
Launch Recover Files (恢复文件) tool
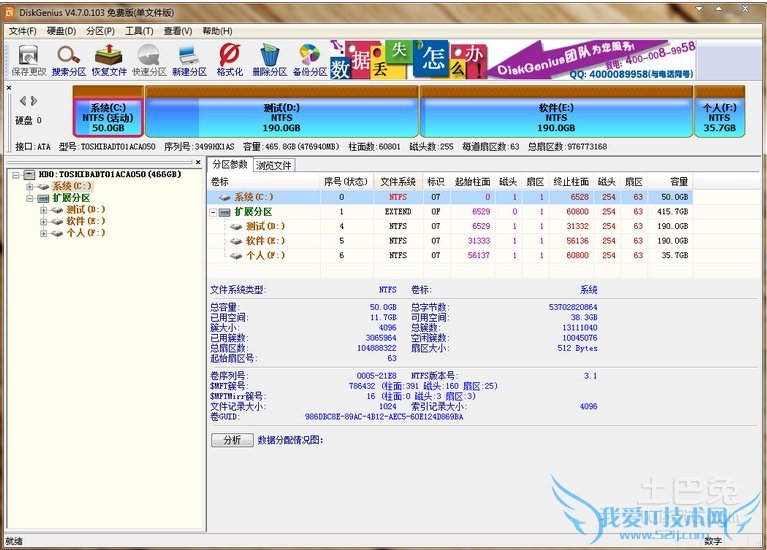click(109, 60)
